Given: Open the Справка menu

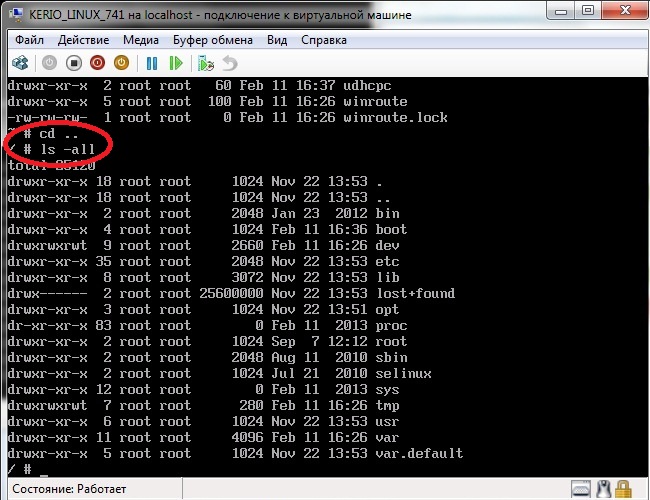Looking at the screenshot, I should tap(326, 40).
